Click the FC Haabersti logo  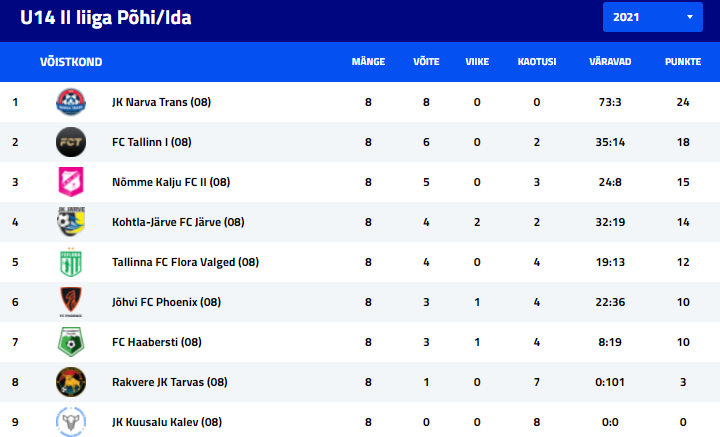(71, 342)
